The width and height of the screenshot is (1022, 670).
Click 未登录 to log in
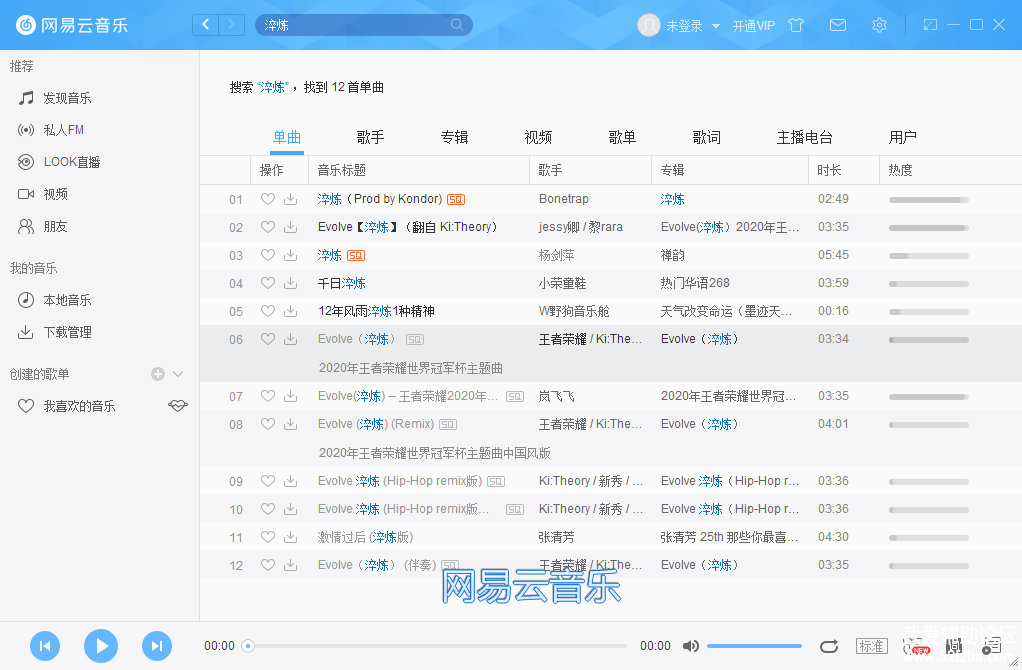[x=684, y=26]
